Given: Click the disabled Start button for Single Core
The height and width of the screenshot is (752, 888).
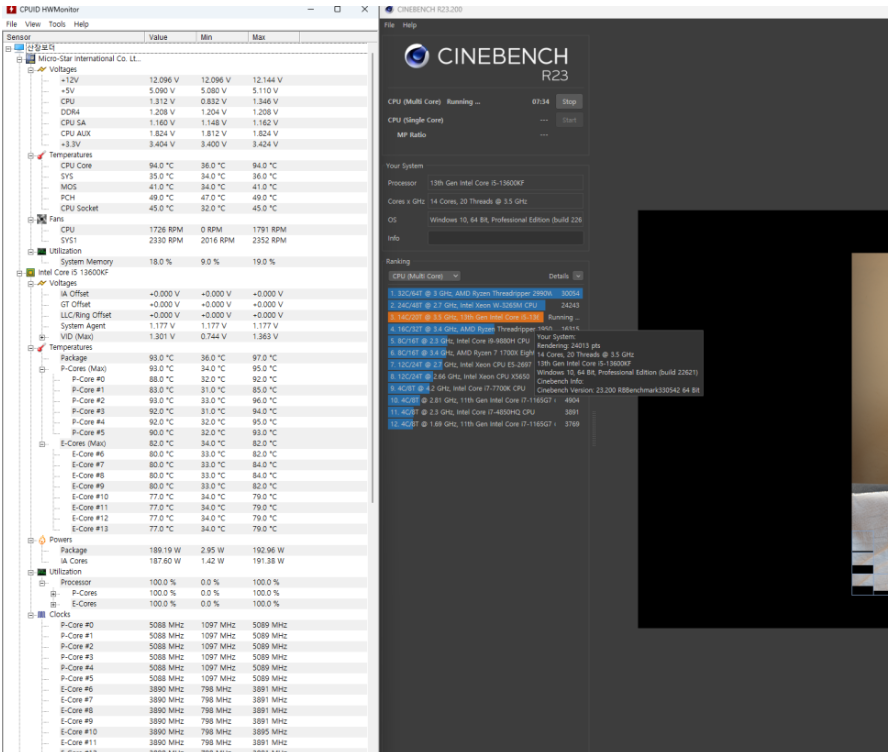Looking at the screenshot, I should [569, 120].
